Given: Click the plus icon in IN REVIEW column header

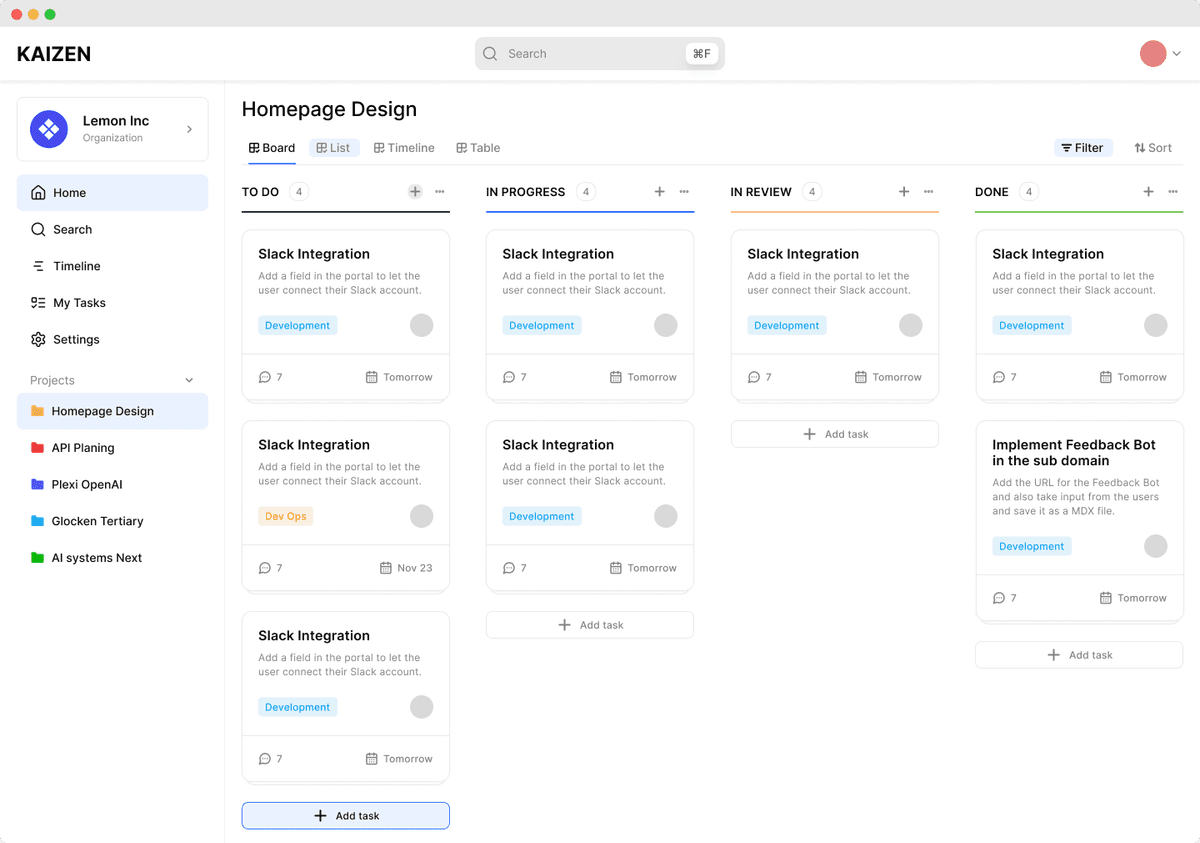Looking at the screenshot, I should 904,192.
